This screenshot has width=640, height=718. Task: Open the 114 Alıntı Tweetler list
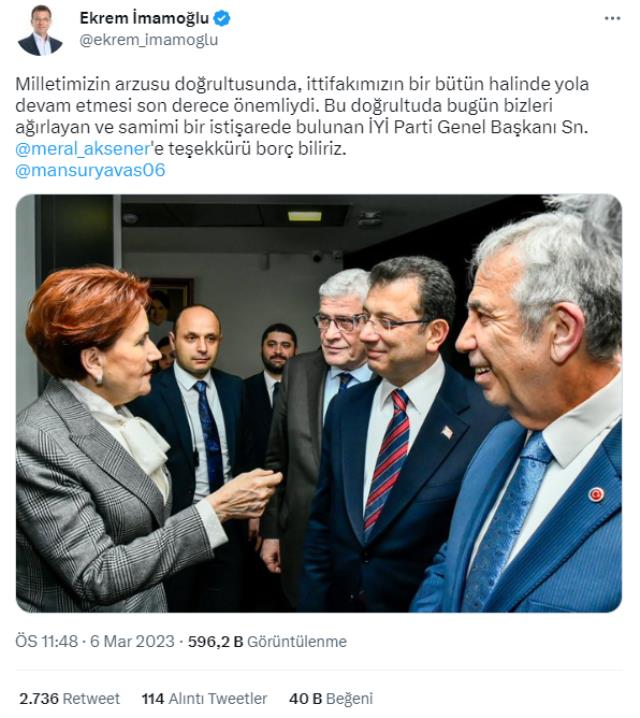pyautogui.click(x=204, y=698)
